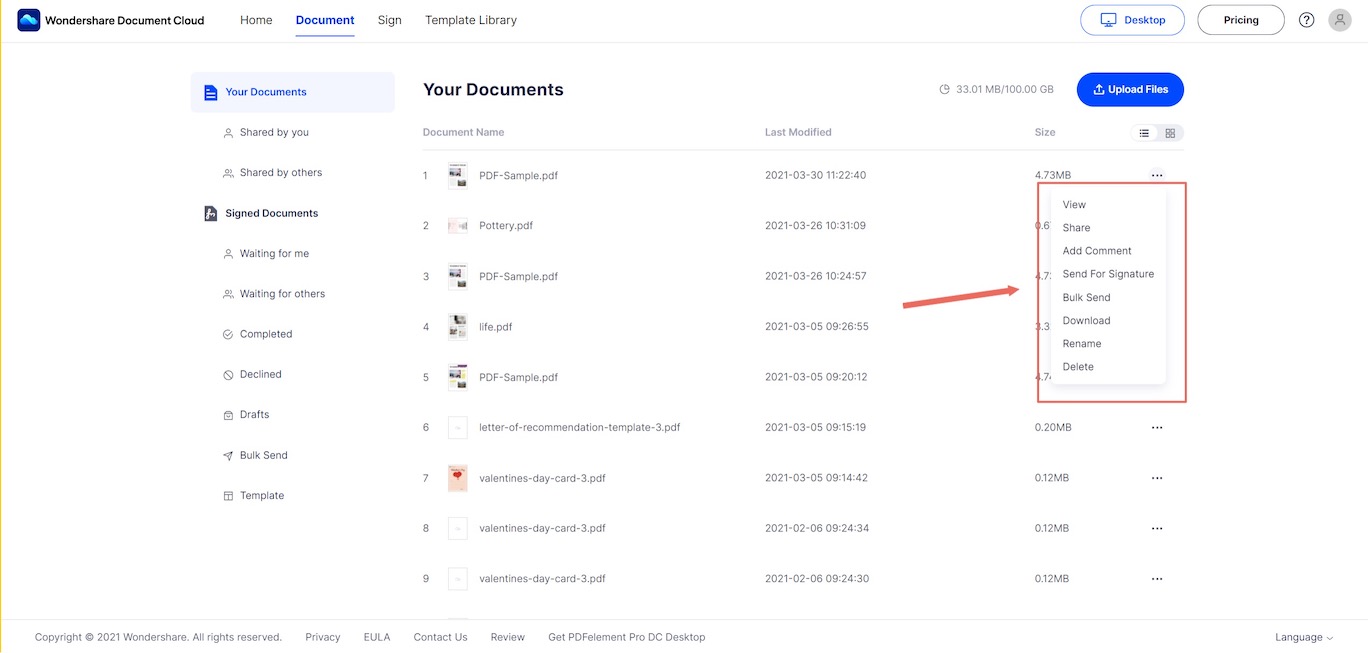Go to the Template Library tab
The height and width of the screenshot is (653, 1368).
point(470,20)
